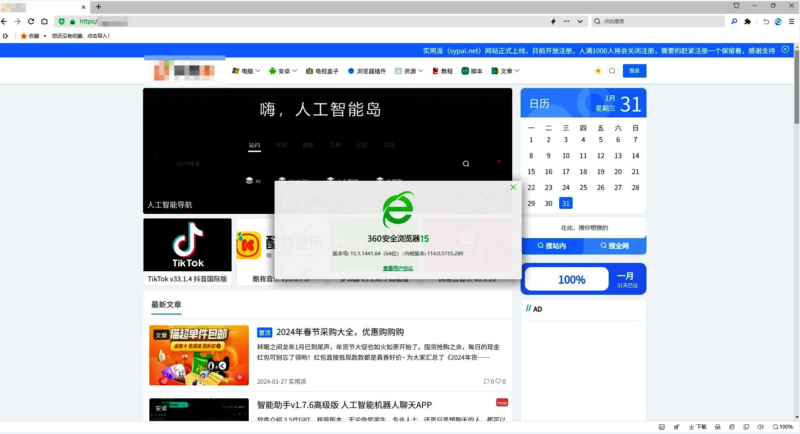Click the lightning speed-mode icon in address bar
Image resolution: width=800 pixels, height=434 pixels.
coord(553,21)
